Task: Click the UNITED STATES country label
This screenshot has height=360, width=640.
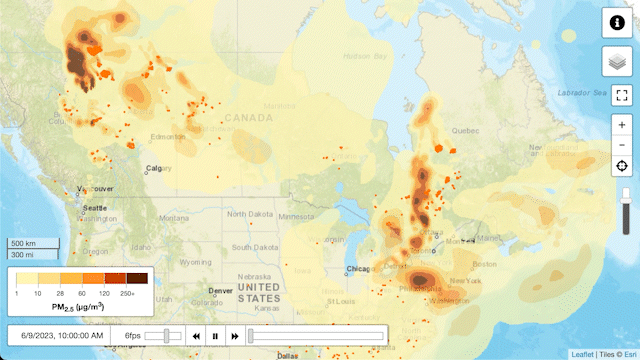Action: click(259, 293)
